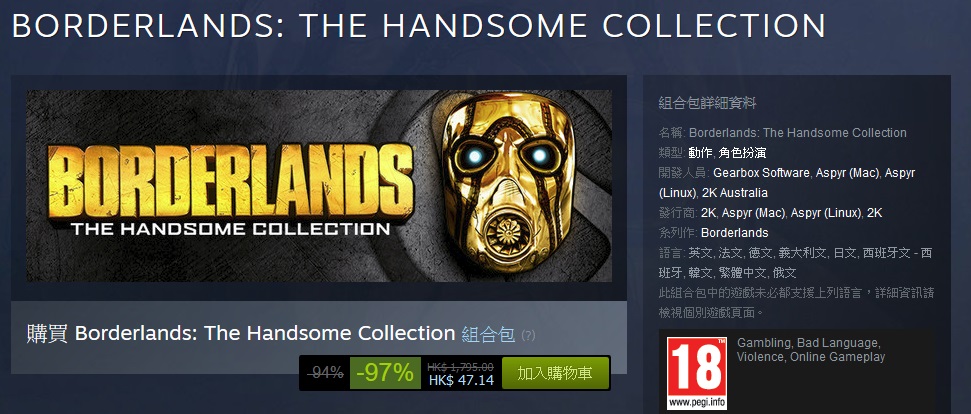Click the page title Borderlands: The Handsome Collection
This screenshot has height=414, width=971.
(x=419, y=26)
